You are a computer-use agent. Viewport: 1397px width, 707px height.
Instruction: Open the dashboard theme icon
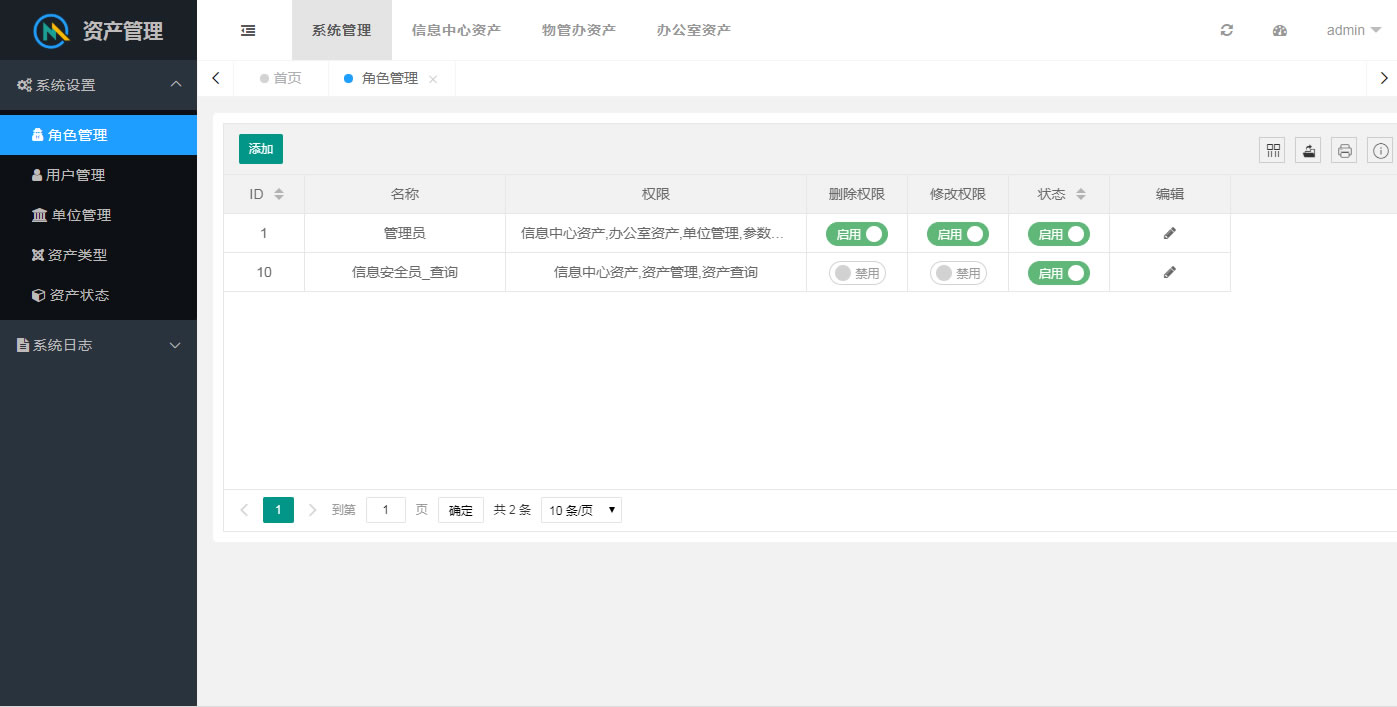[1279, 30]
